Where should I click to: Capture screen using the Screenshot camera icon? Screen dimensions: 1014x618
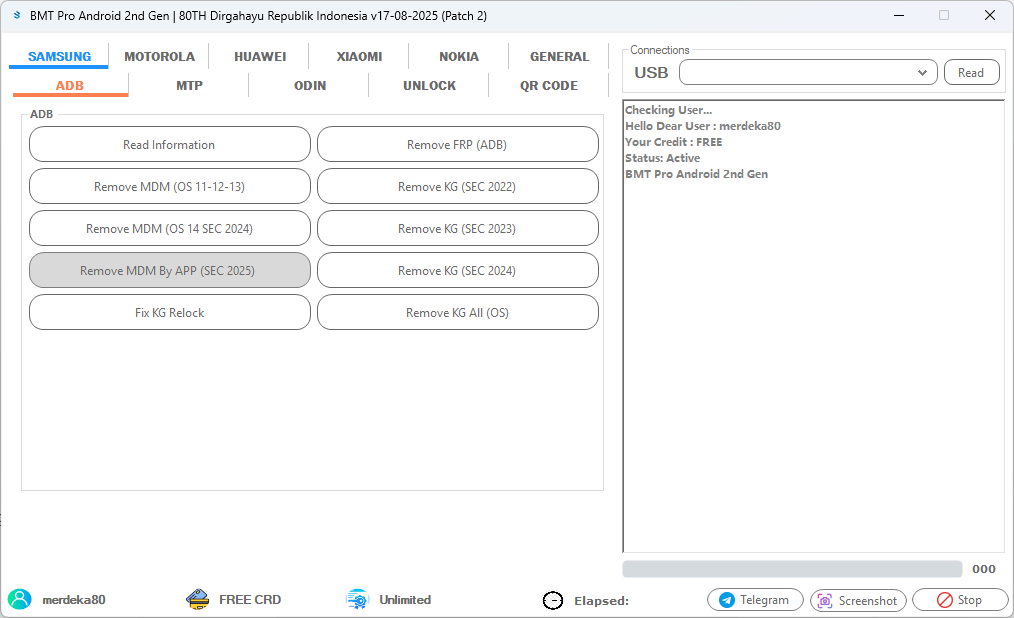pyautogui.click(x=824, y=600)
